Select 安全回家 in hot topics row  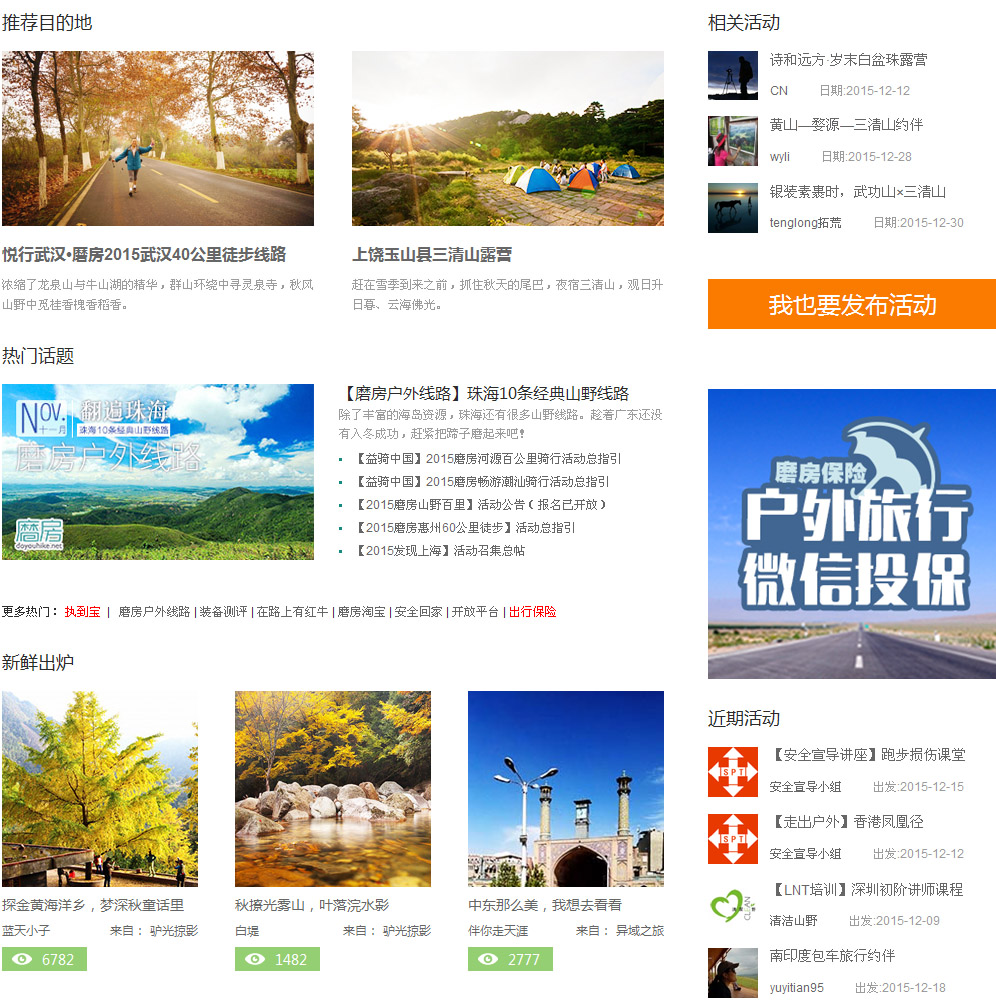coord(418,612)
